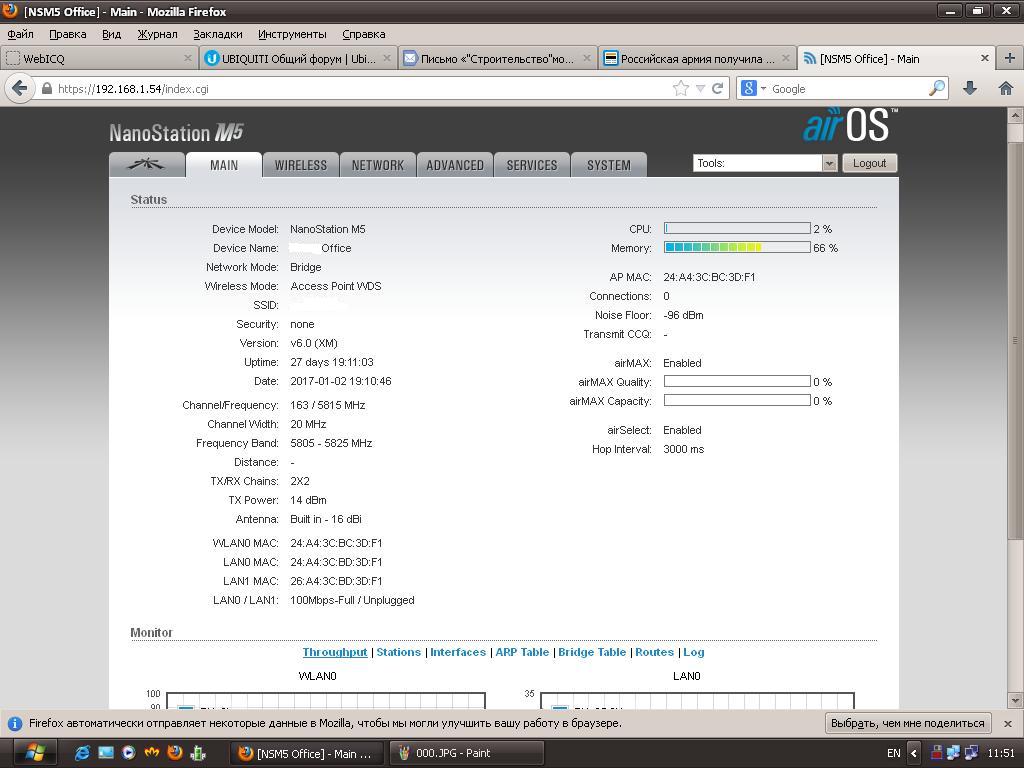Open the Инструменты menu
This screenshot has height=768, width=1024.
tap(292, 34)
